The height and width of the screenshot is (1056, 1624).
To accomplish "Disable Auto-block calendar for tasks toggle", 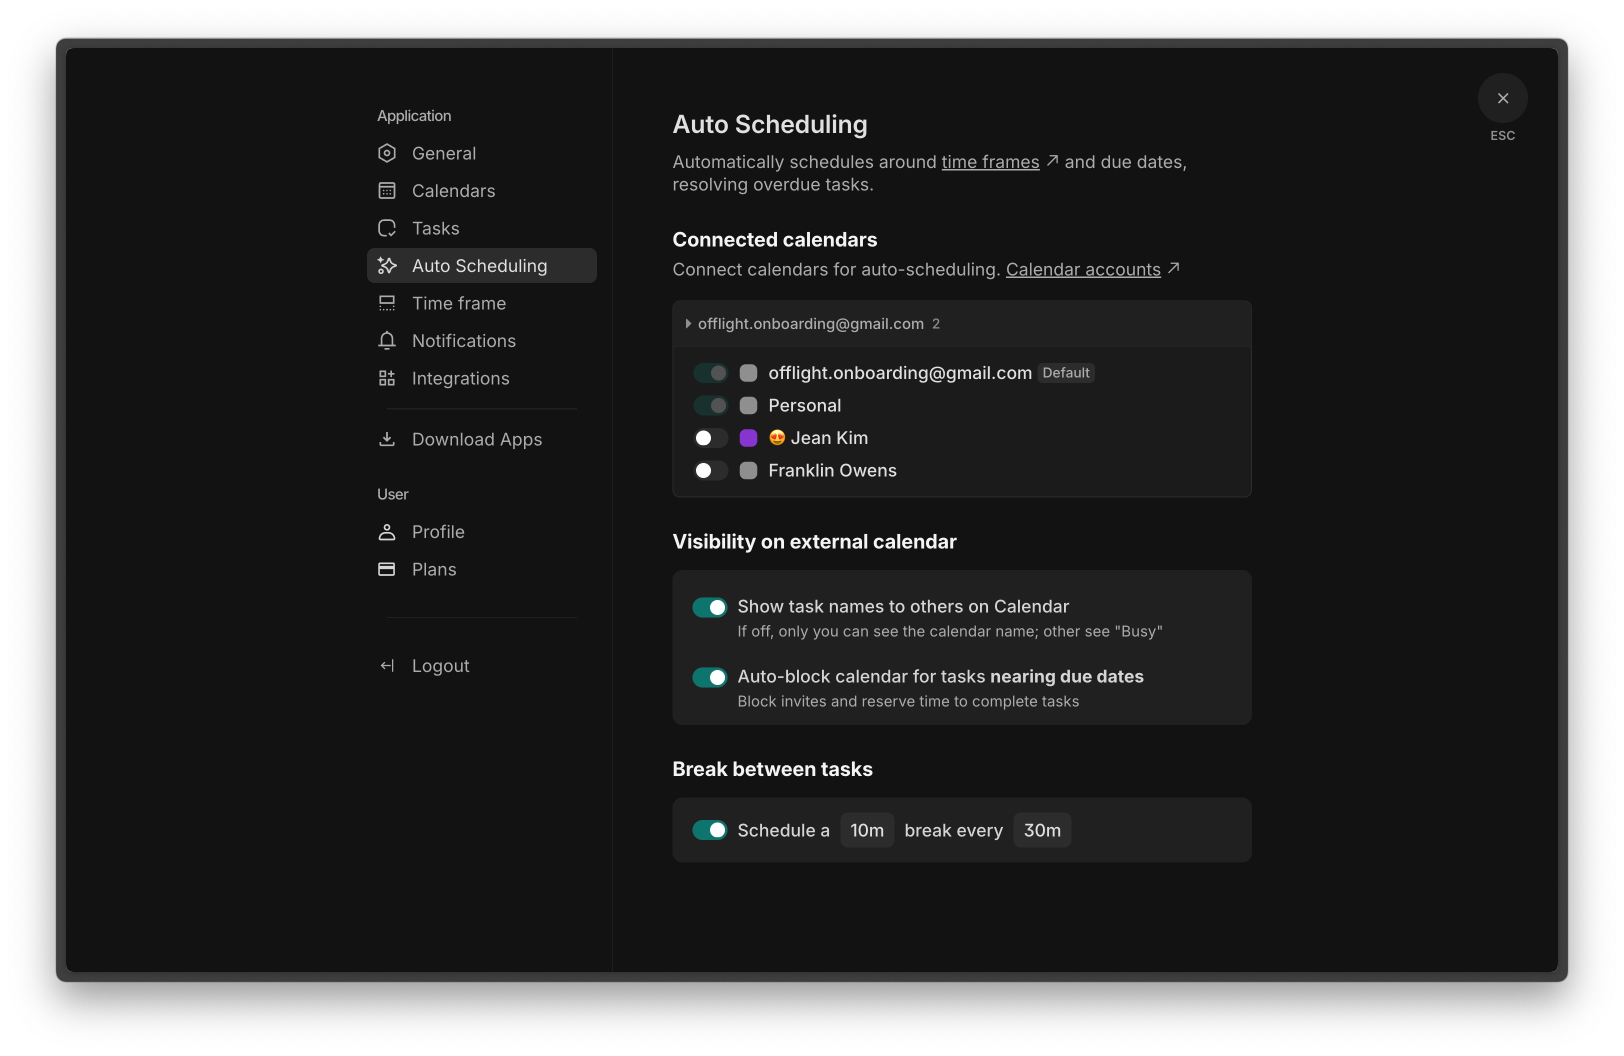I will coord(710,677).
